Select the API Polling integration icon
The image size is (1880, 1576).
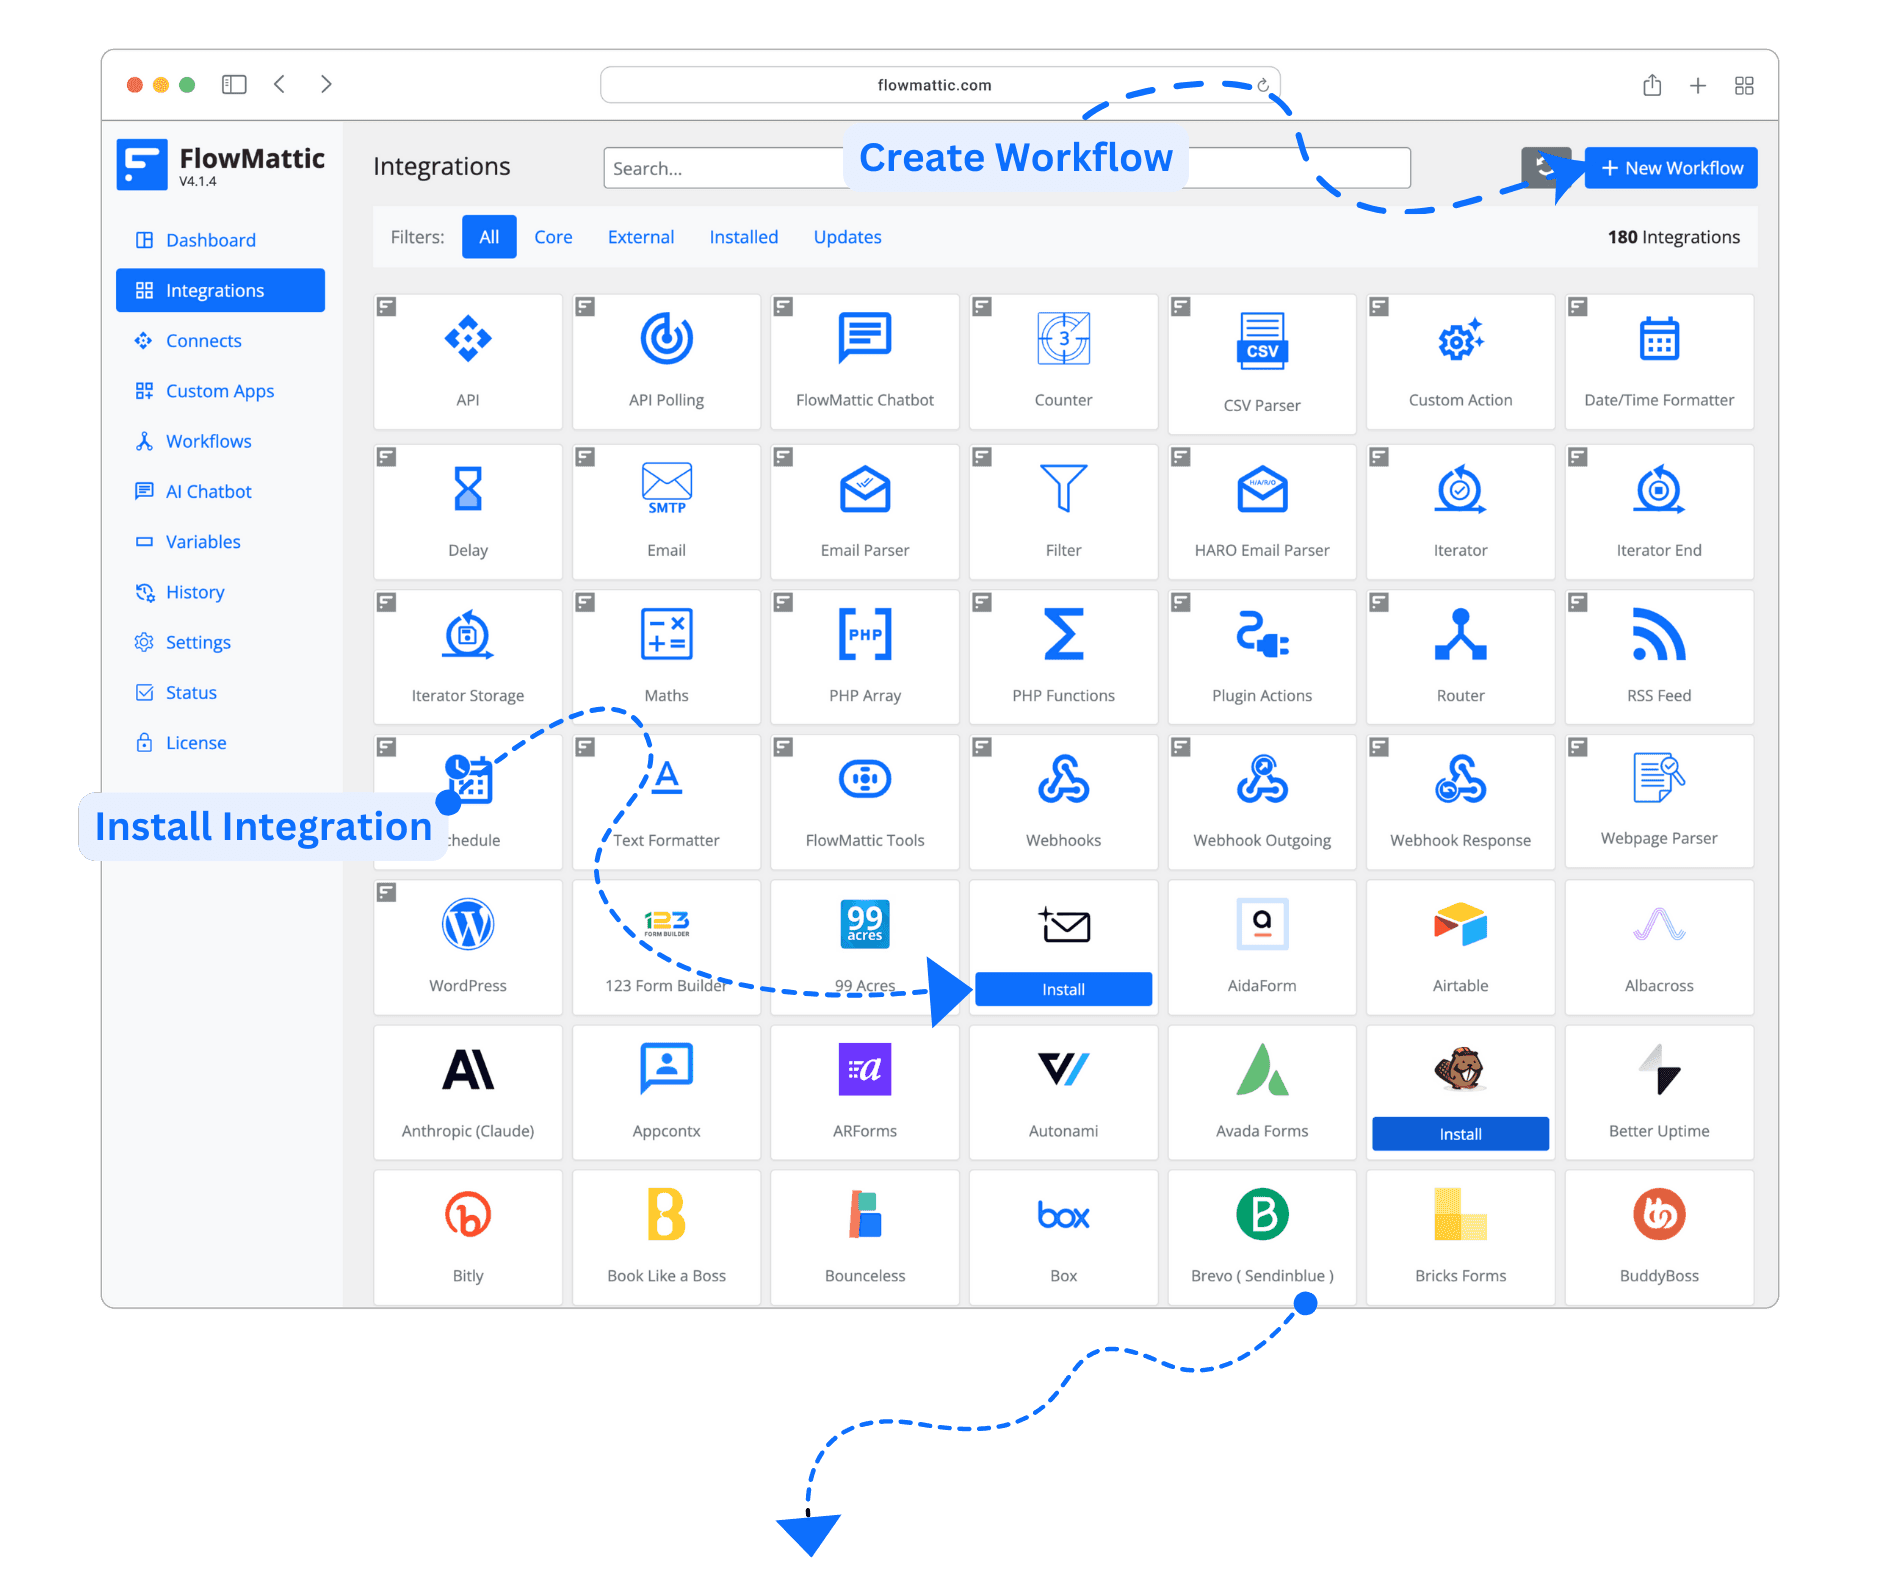(666, 339)
